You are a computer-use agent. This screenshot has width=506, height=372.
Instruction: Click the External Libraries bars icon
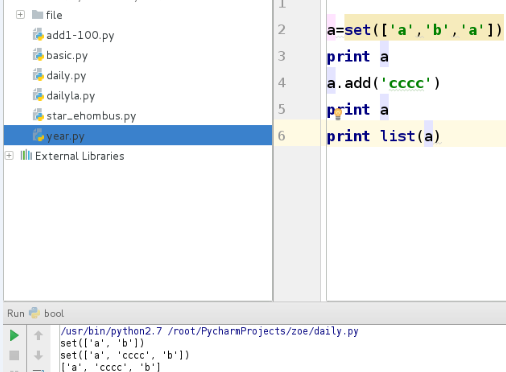(x=26, y=155)
